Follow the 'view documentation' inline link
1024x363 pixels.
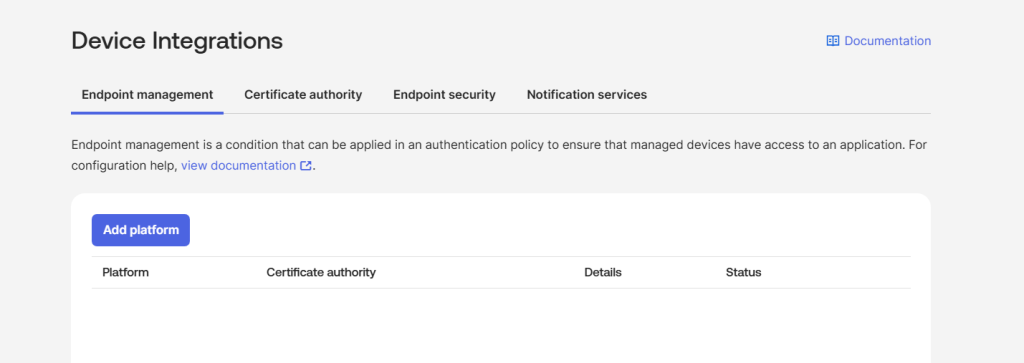238,166
